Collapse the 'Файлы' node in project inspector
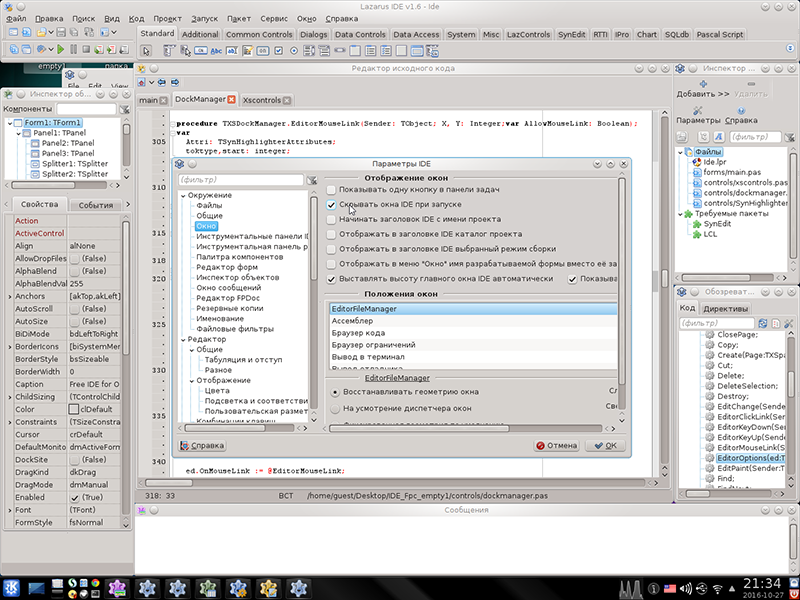 681,152
